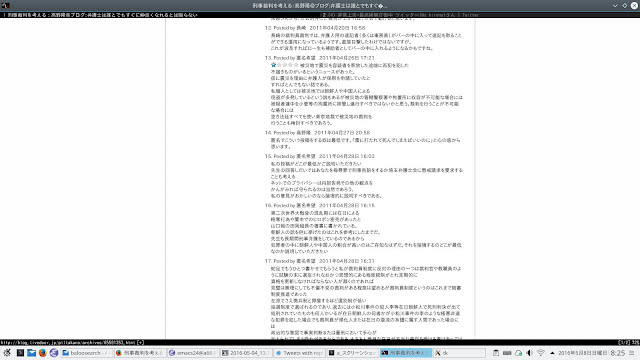Click the date 2016年5月8日日曜日 in the panel
Viewport: 640px width, 360px height.
pyautogui.click(x=582, y=353)
